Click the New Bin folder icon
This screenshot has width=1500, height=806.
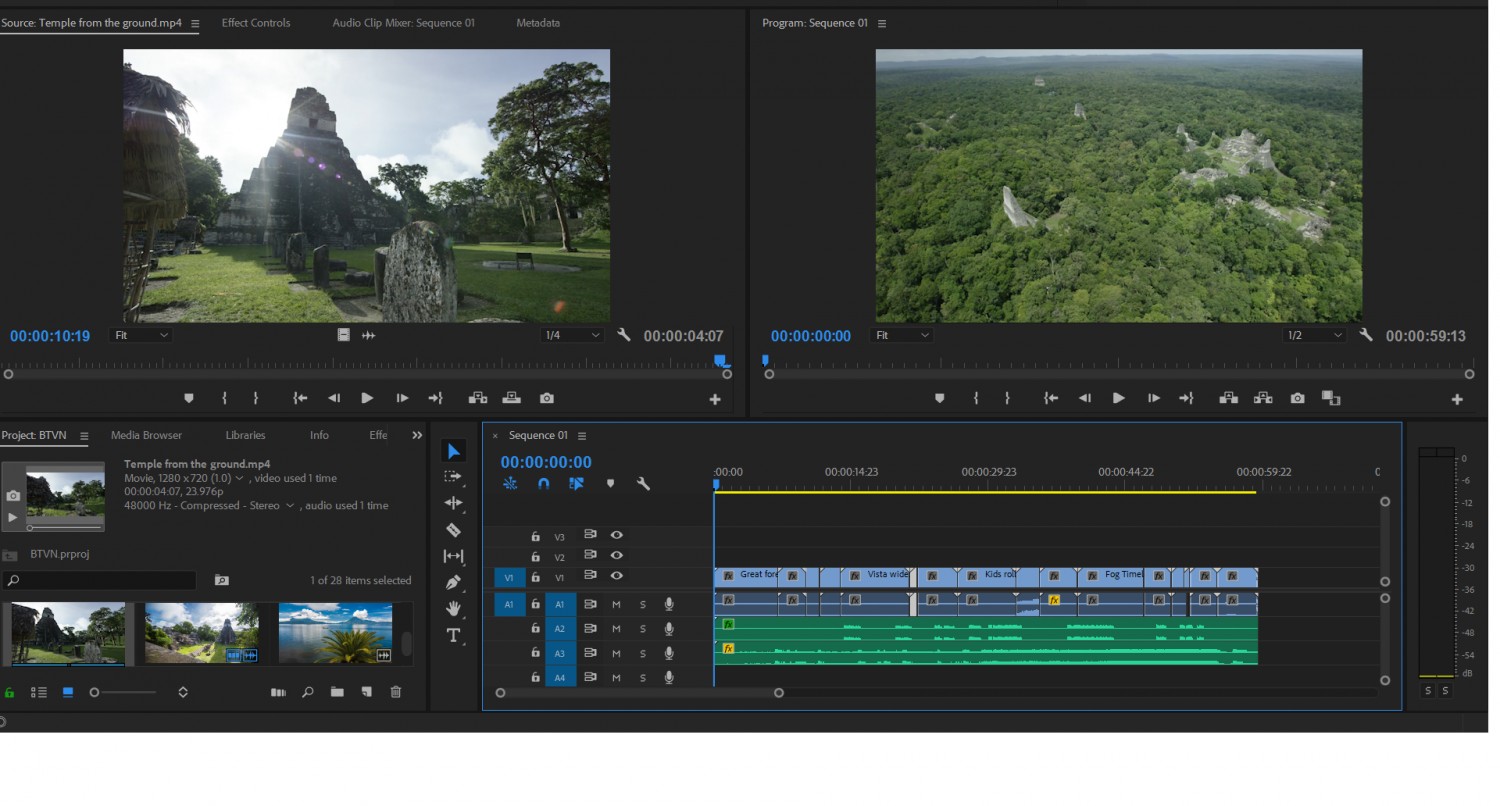point(337,692)
